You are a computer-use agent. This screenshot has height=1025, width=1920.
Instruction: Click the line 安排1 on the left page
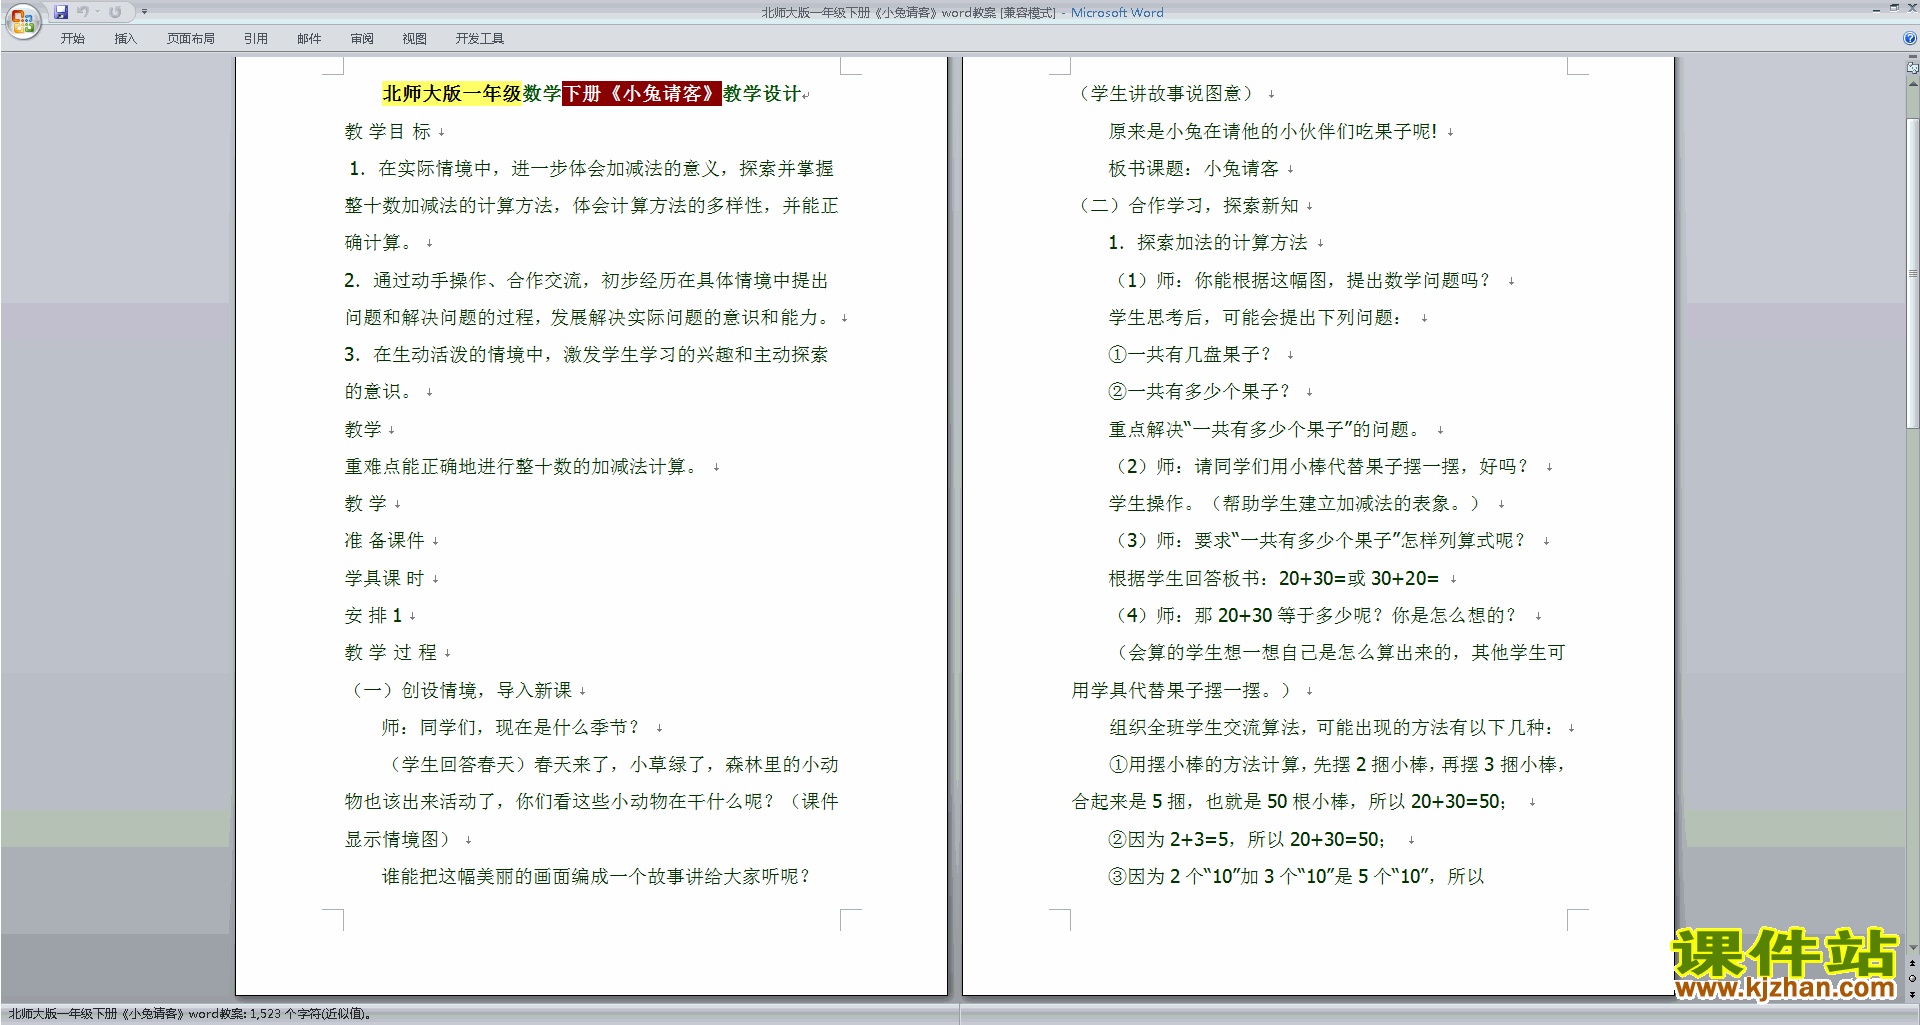coord(373,615)
